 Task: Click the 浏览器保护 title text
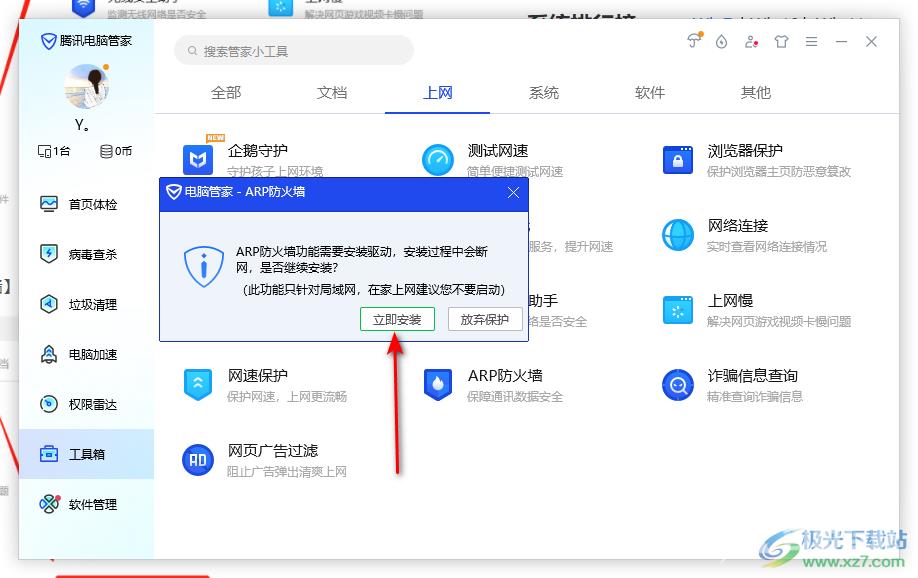point(745,151)
